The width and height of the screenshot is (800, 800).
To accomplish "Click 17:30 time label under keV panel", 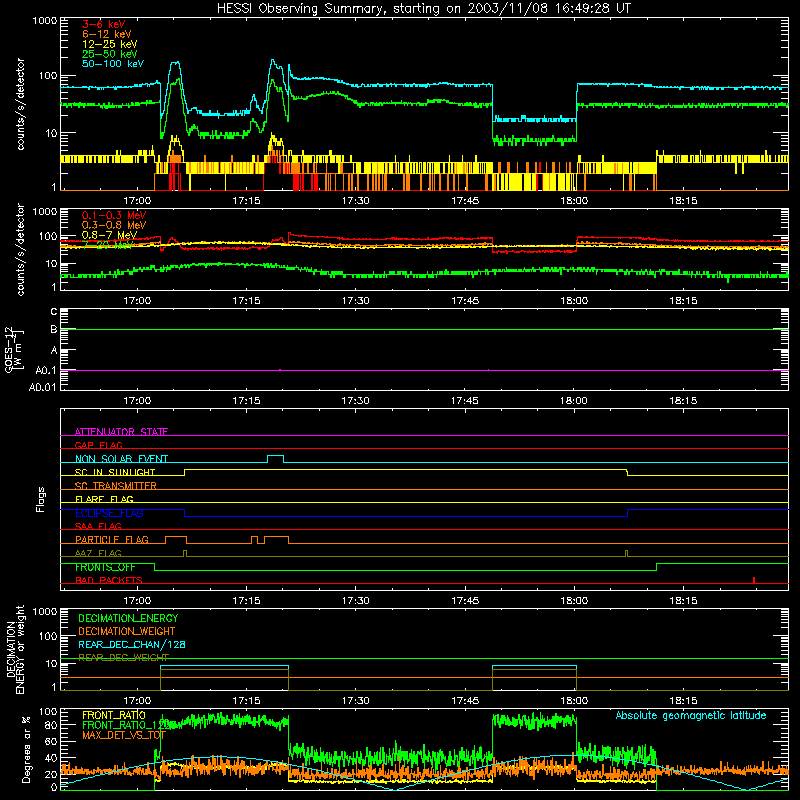I will pyautogui.click(x=355, y=201).
